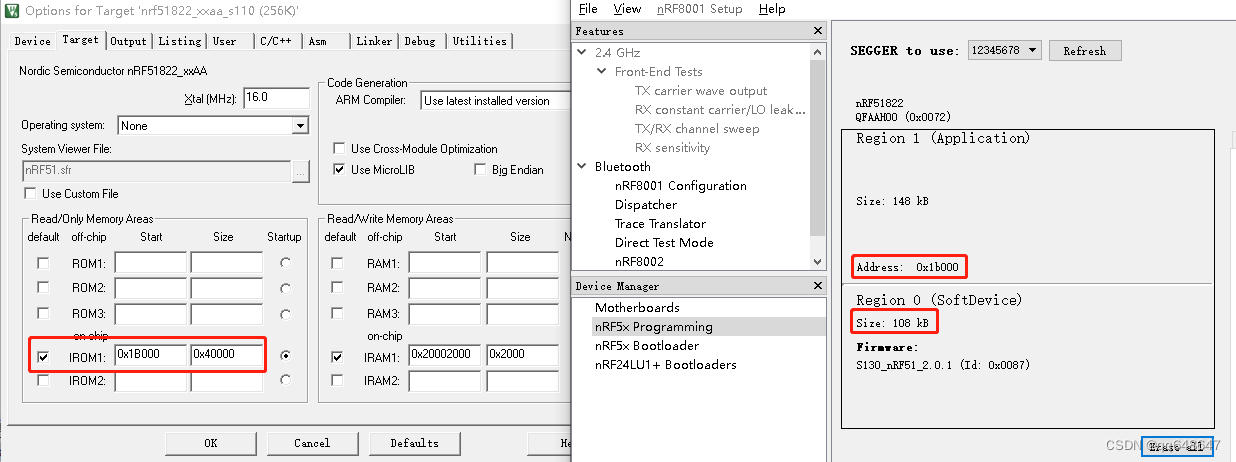Open the Utilities tab
The image size is (1236, 462).
480,41
